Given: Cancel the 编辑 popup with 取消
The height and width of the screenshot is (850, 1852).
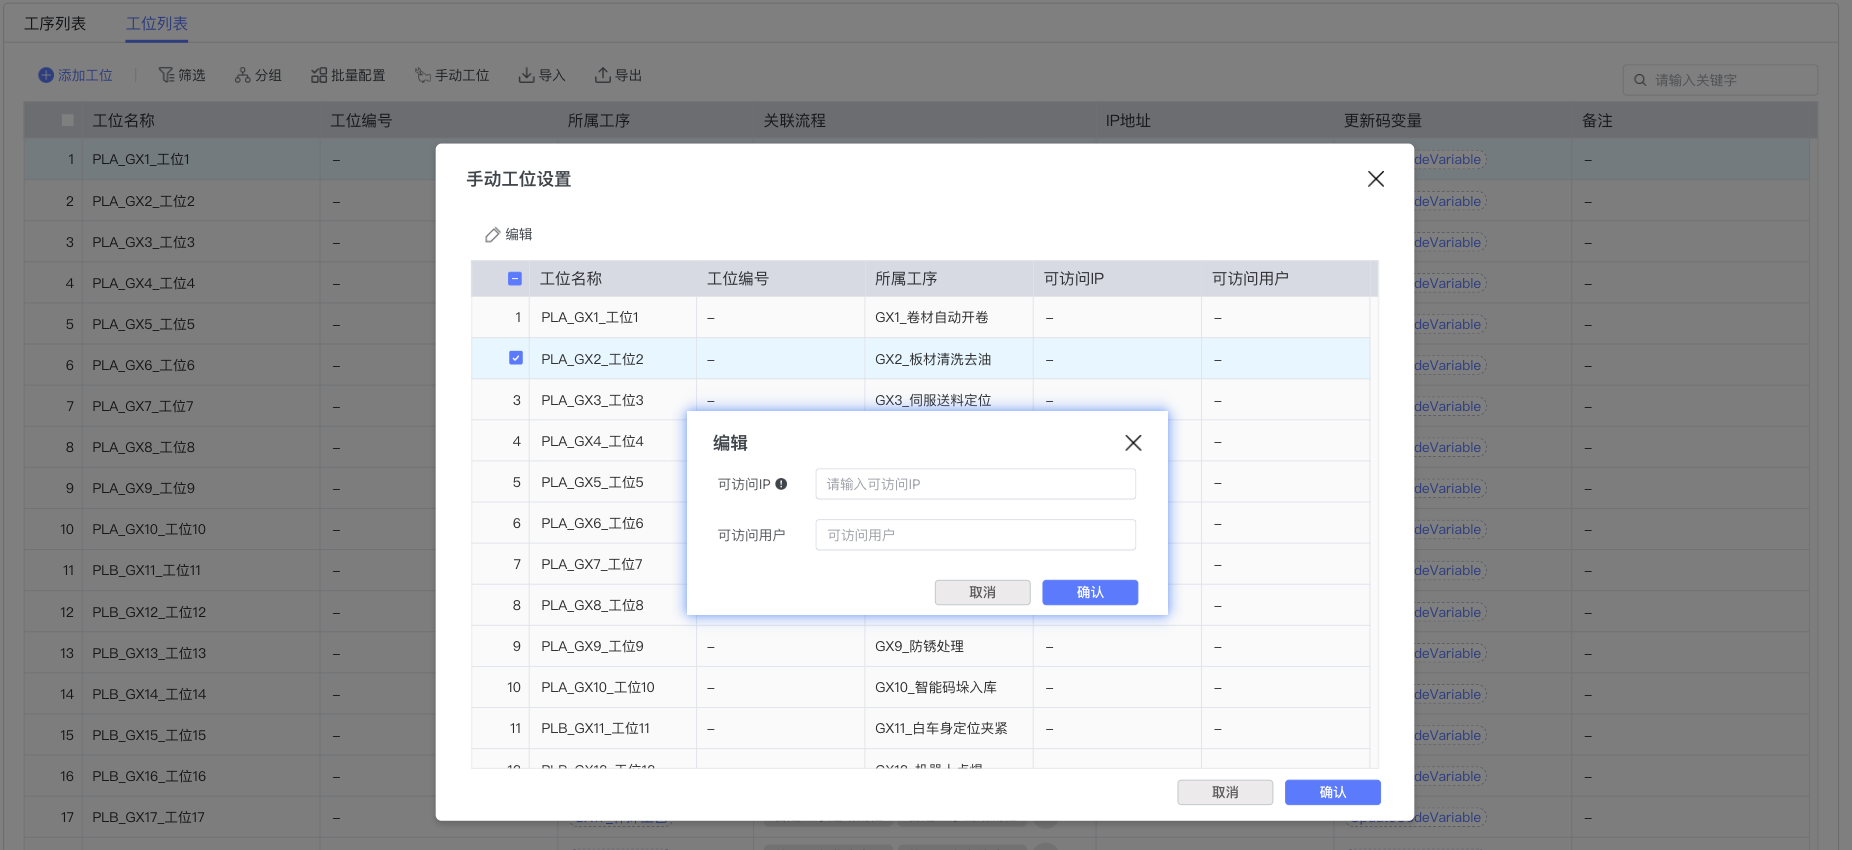Looking at the screenshot, I should tap(982, 592).
